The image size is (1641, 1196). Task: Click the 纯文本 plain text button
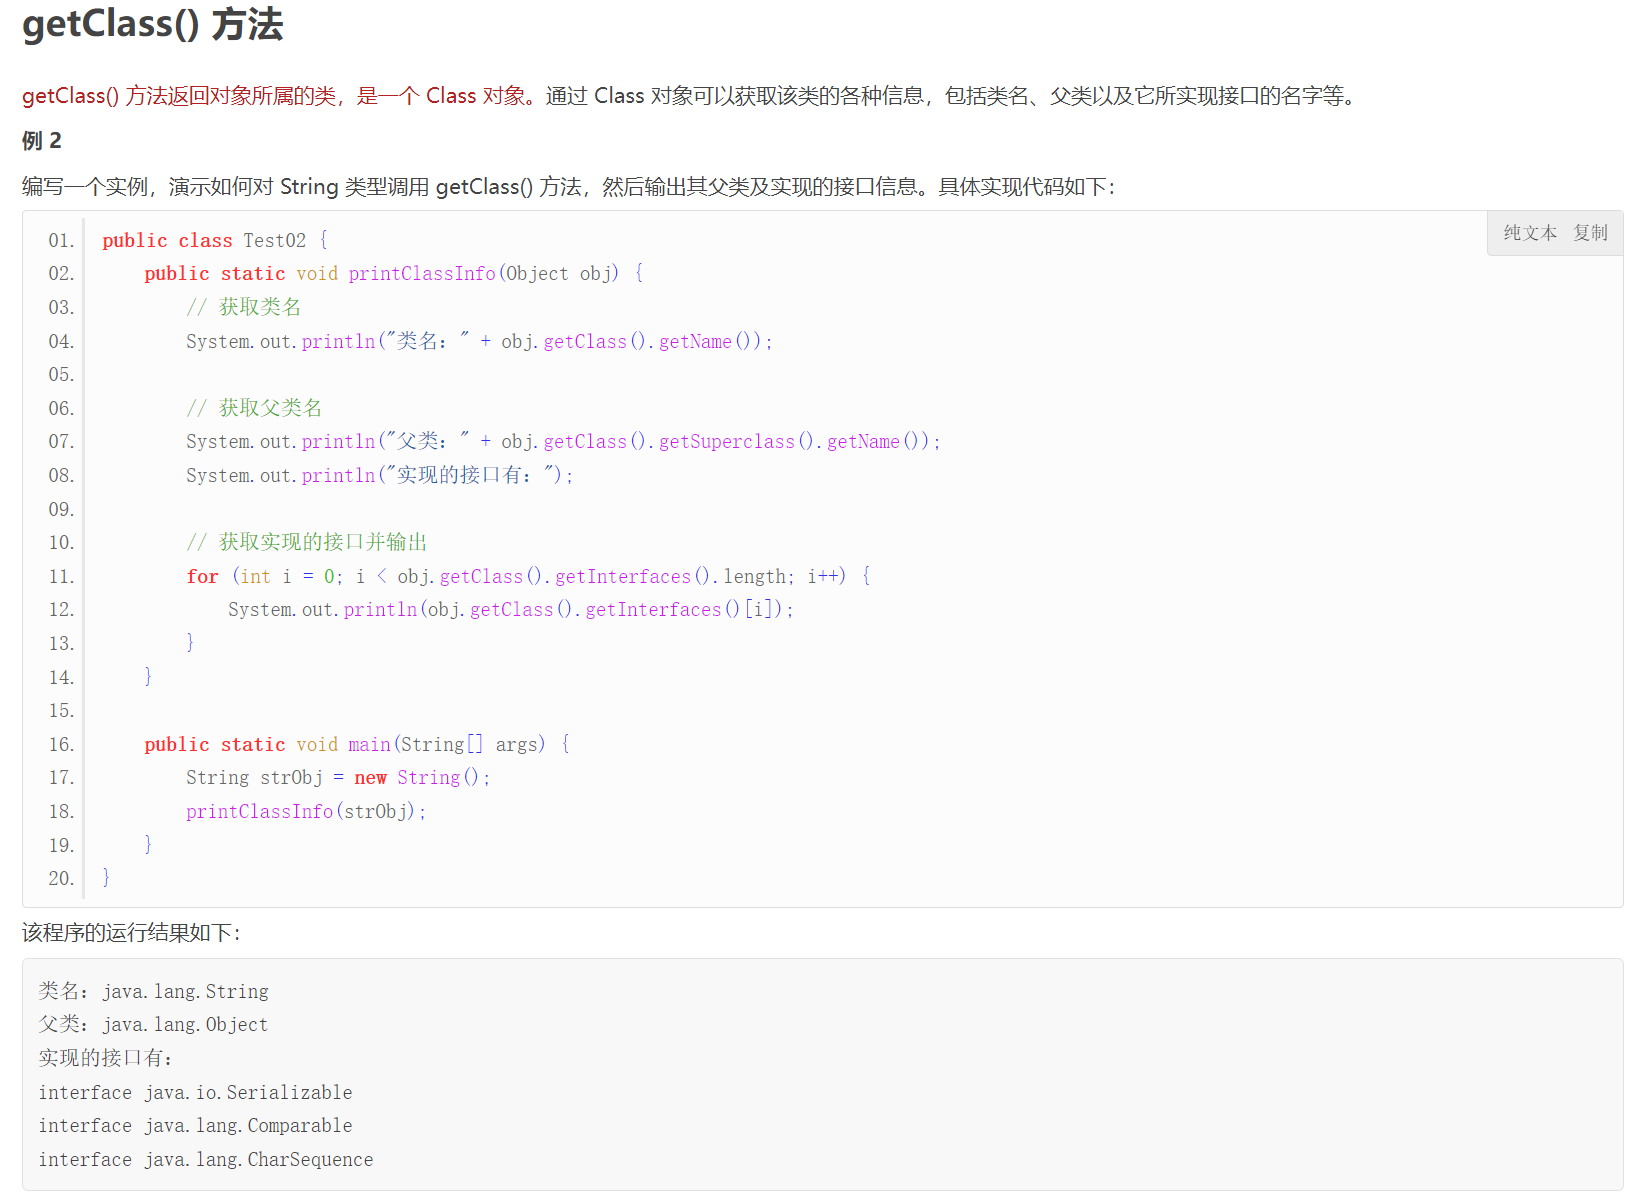(x=1530, y=233)
